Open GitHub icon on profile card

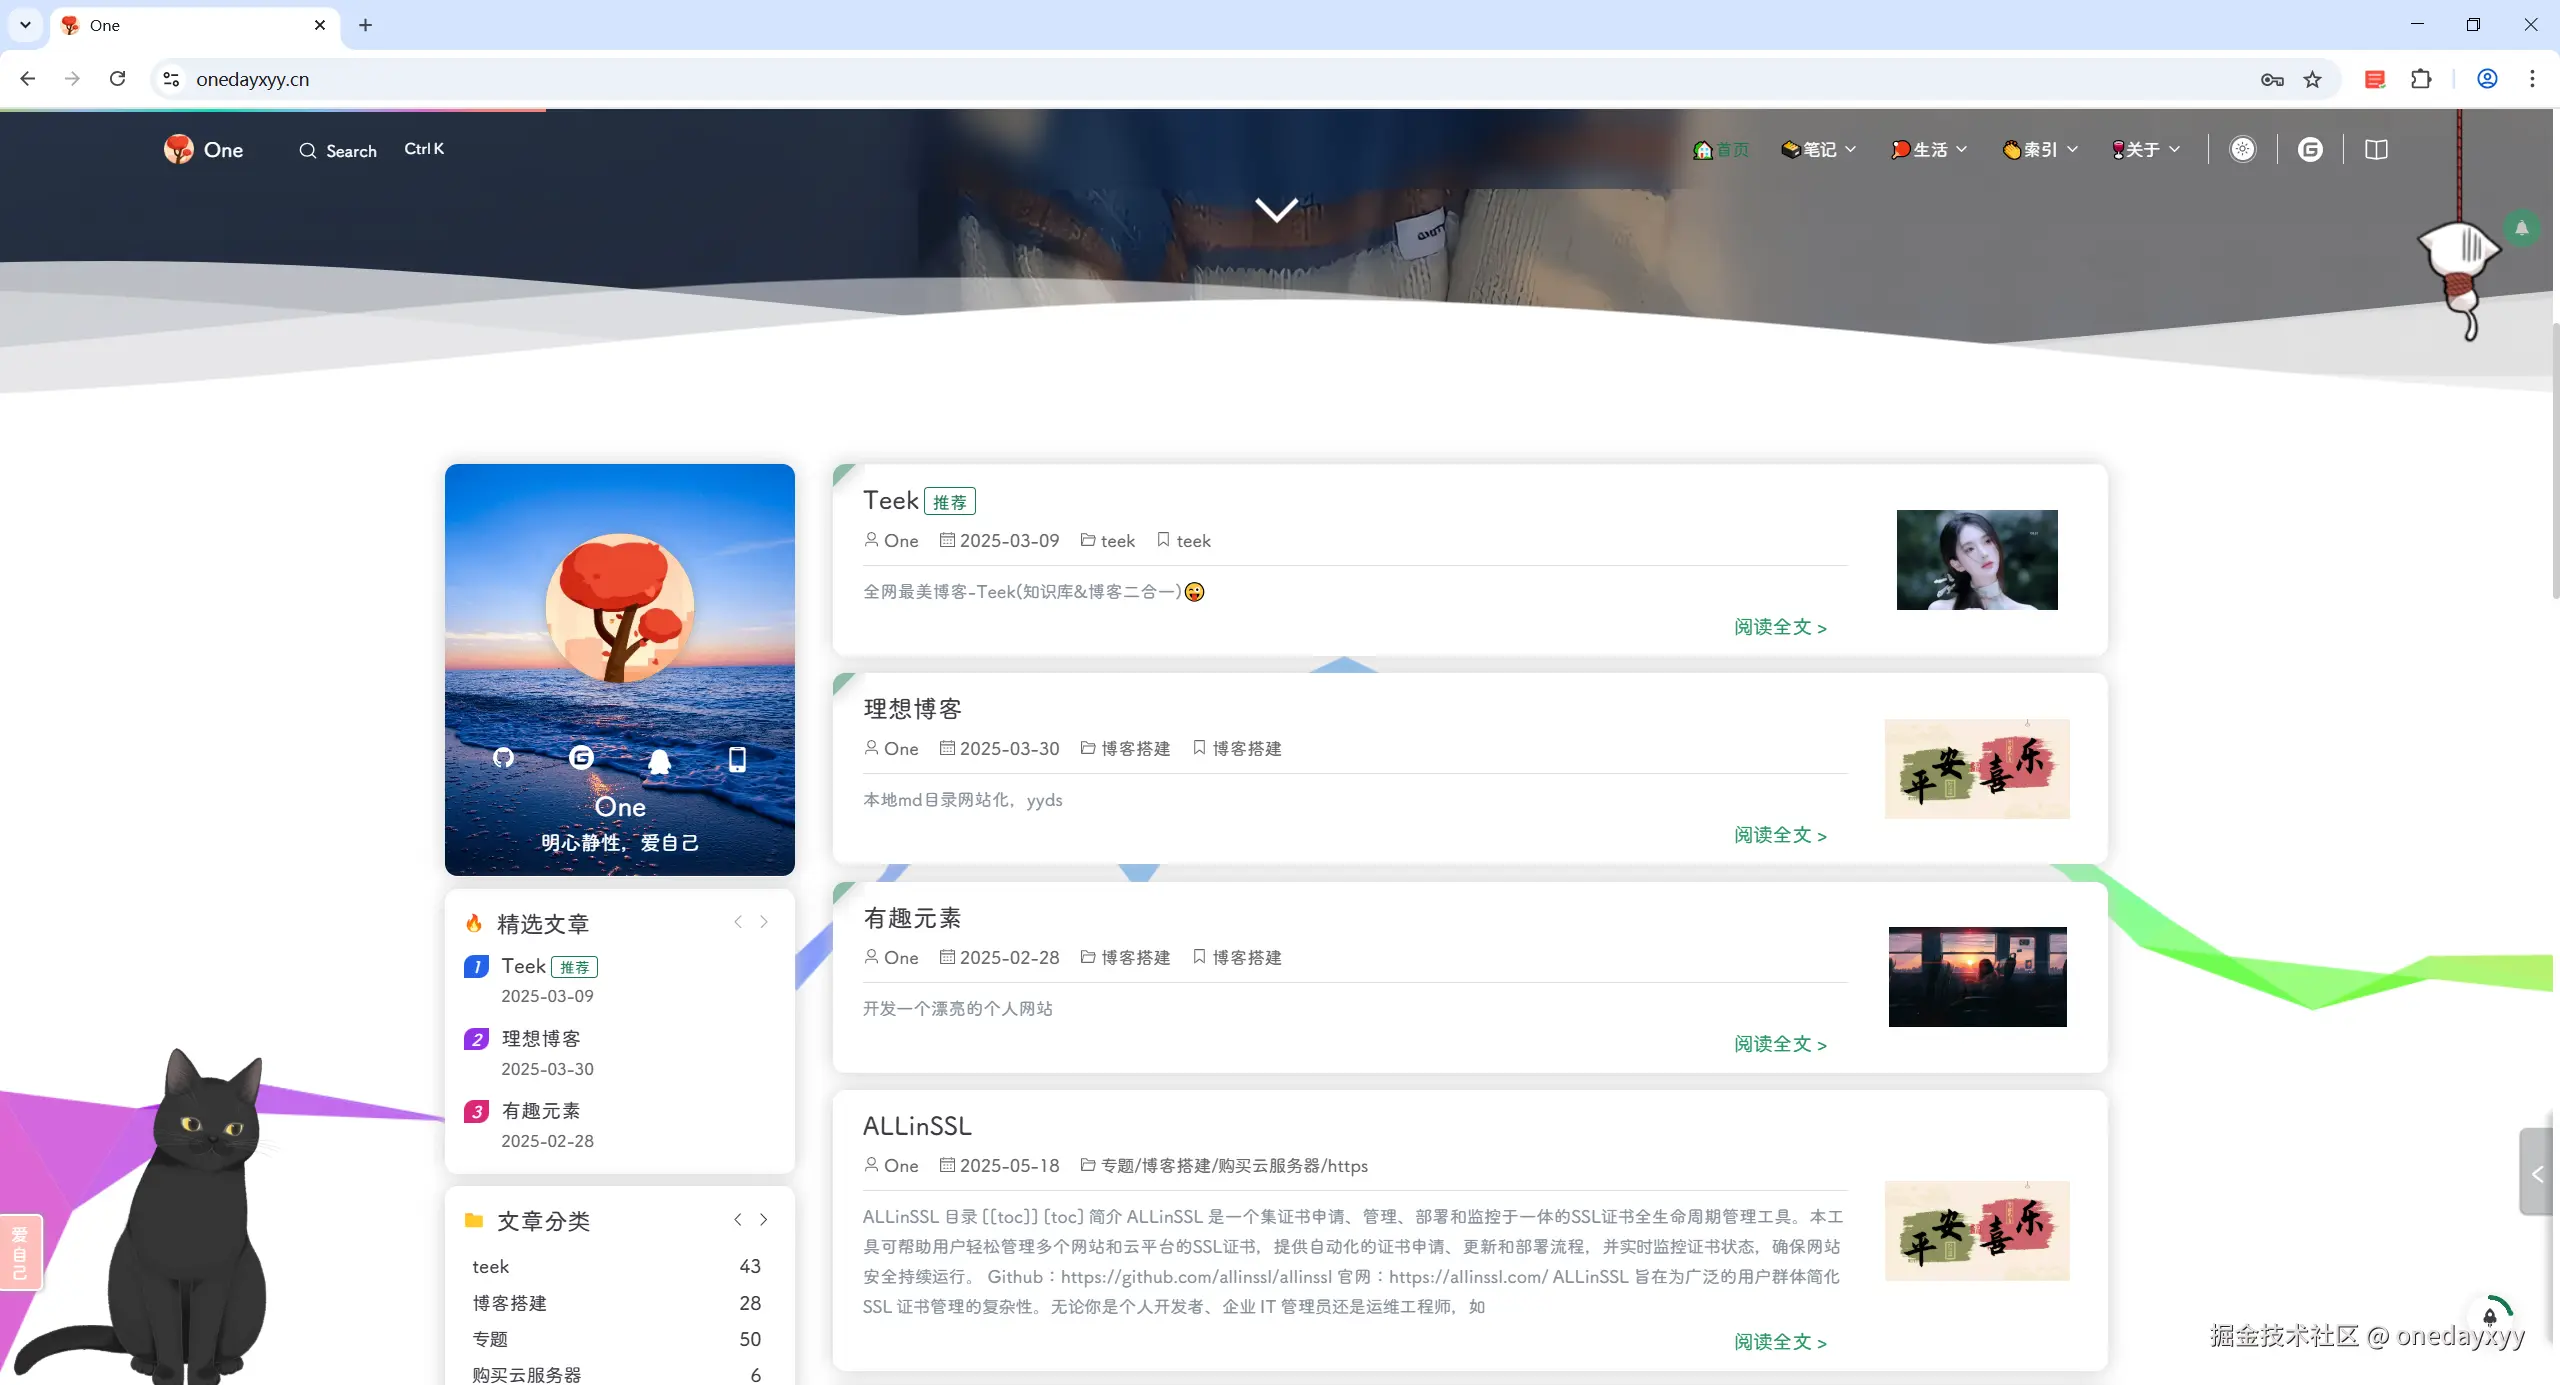[x=504, y=758]
